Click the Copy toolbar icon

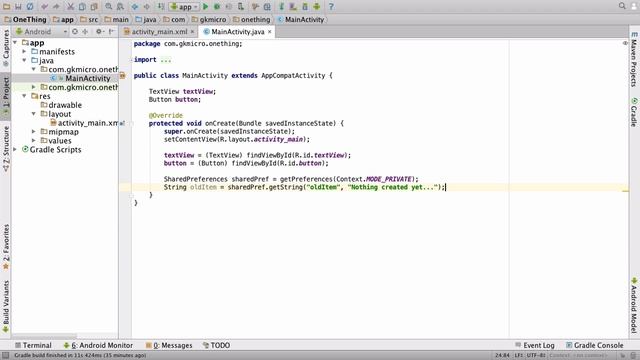[82, 7]
